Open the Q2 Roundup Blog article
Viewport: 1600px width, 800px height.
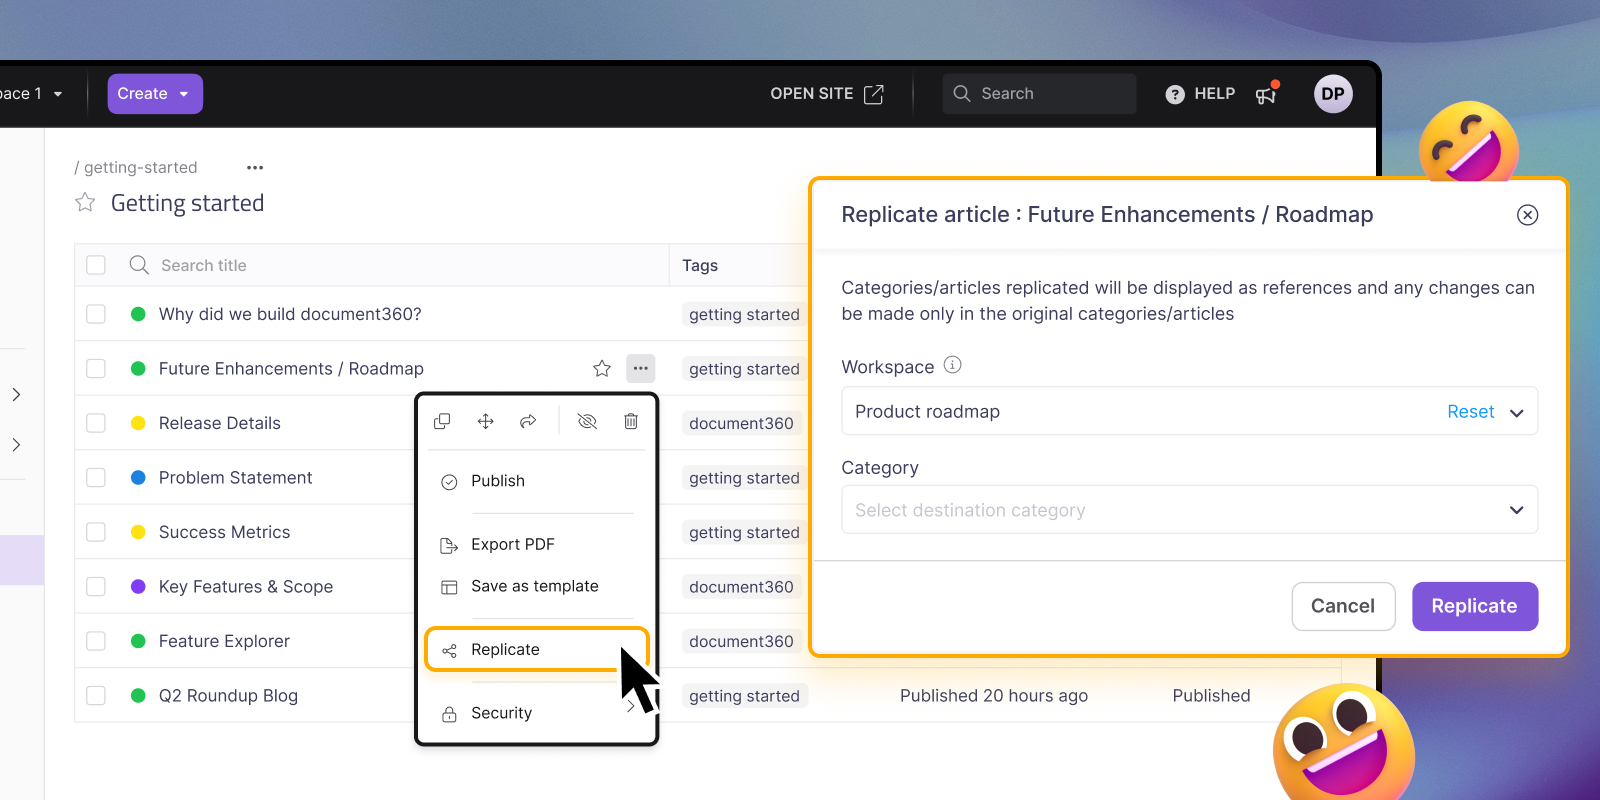point(228,696)
